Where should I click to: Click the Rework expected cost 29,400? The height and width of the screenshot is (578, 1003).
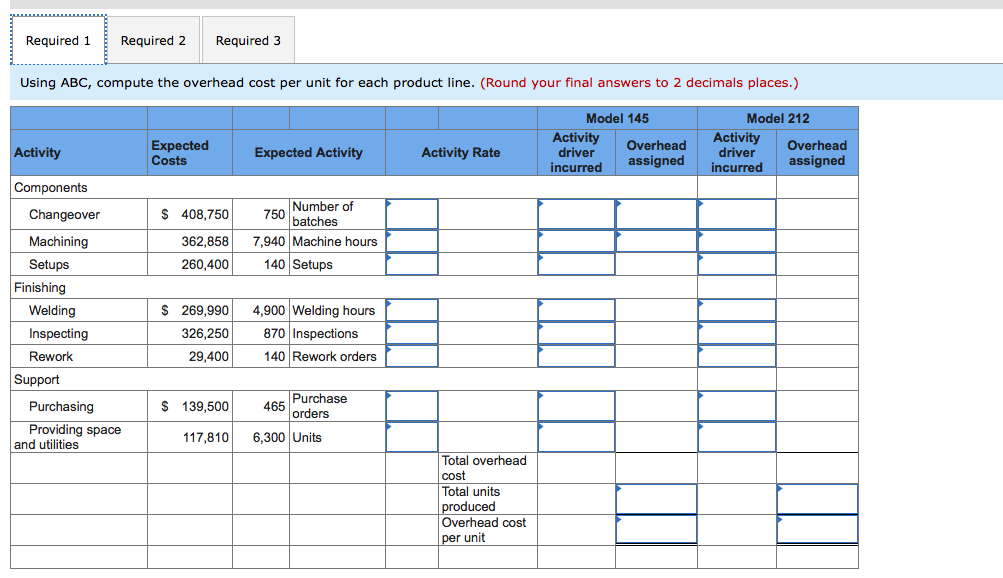pos(209,356)
